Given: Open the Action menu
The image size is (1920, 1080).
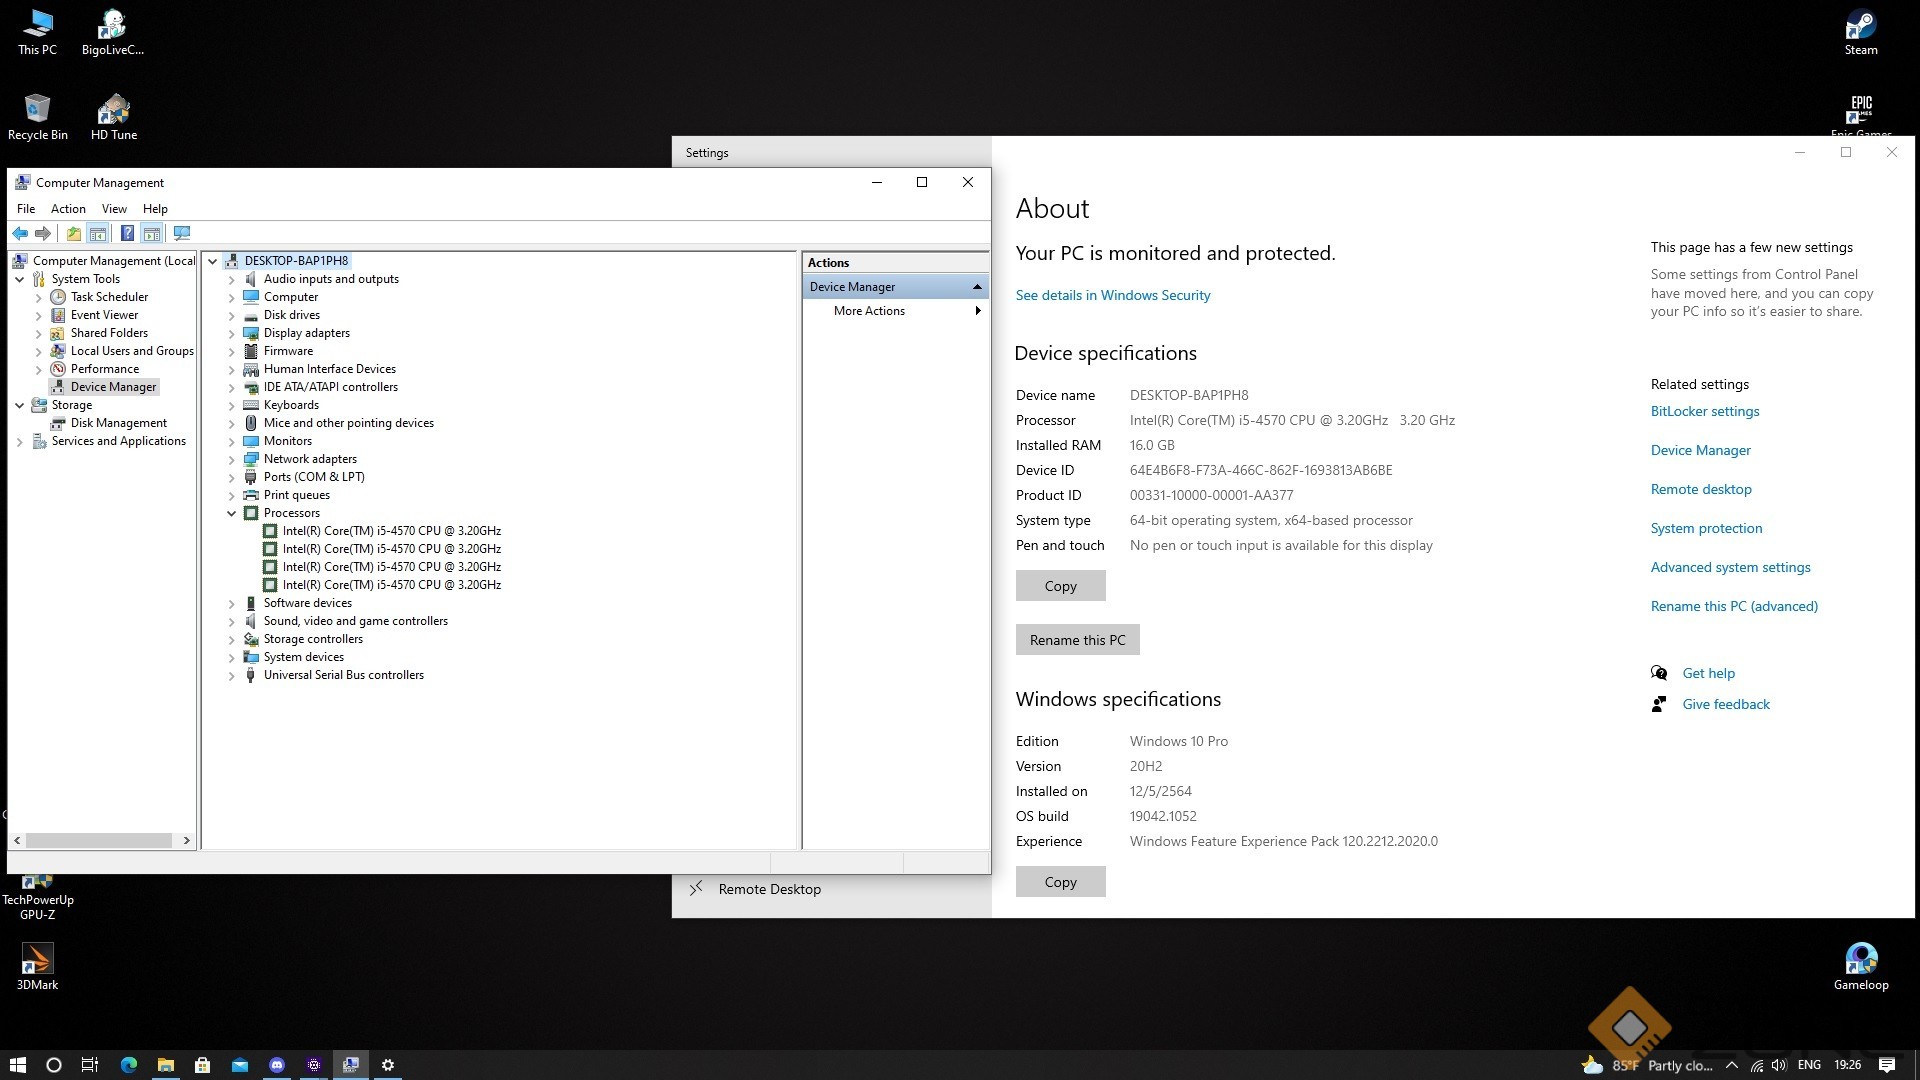Looking at the screenshot, I should (68, 209).
